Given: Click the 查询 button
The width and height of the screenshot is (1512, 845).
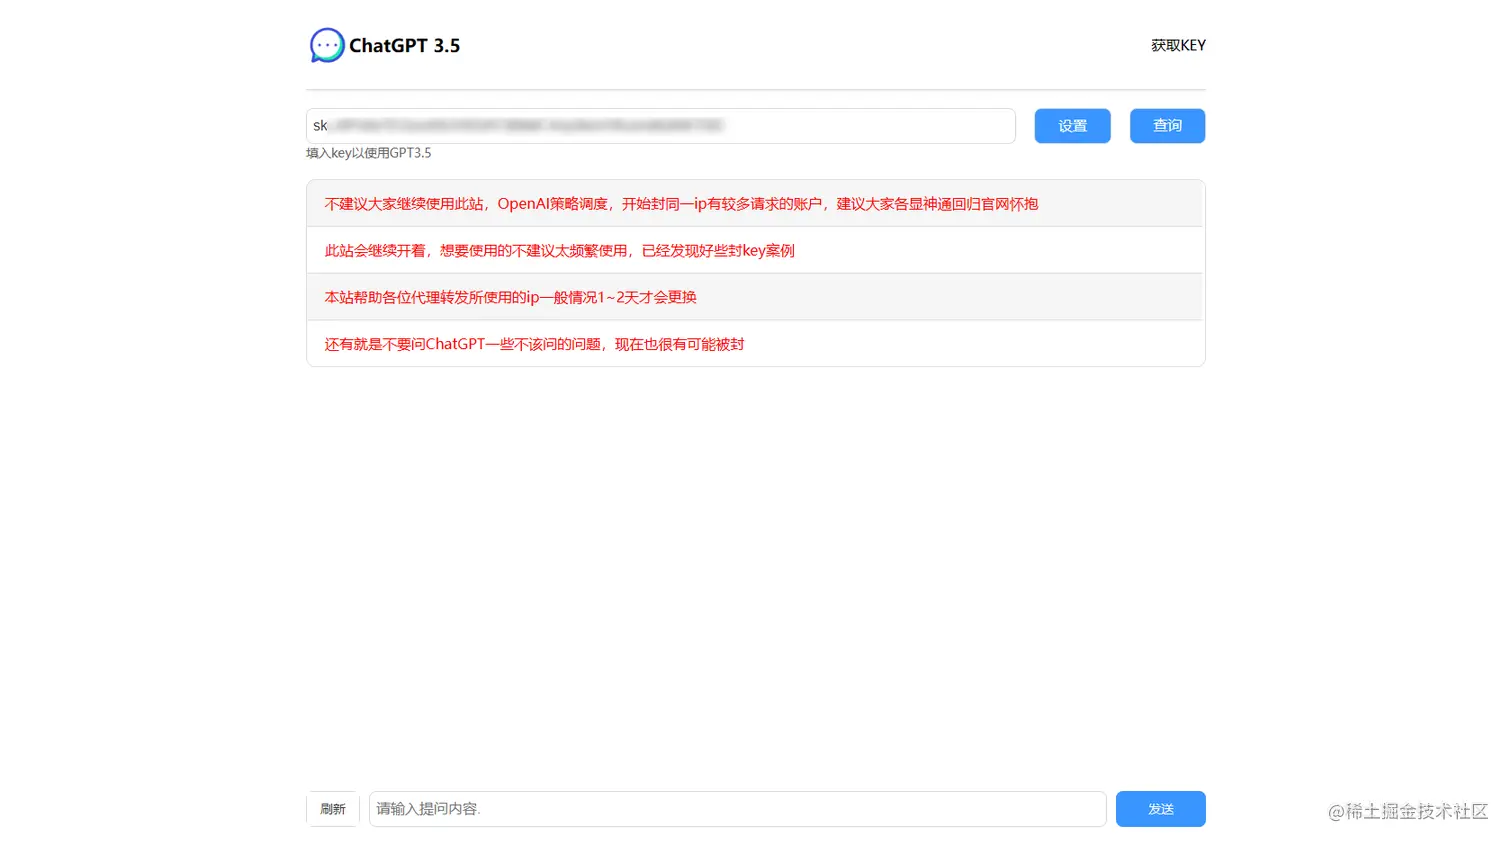Looking at the screenshot, I should [1167, 126].
